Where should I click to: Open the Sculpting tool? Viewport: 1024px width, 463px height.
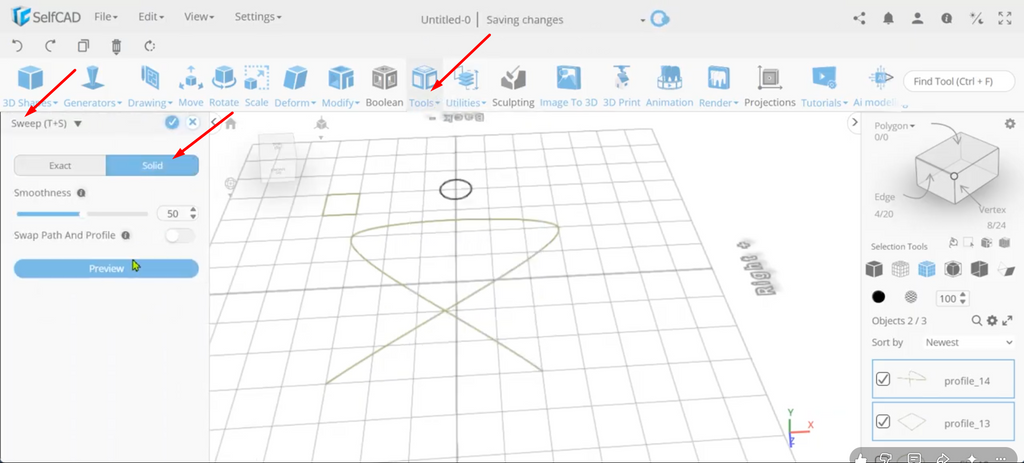(x=513, y=85)
